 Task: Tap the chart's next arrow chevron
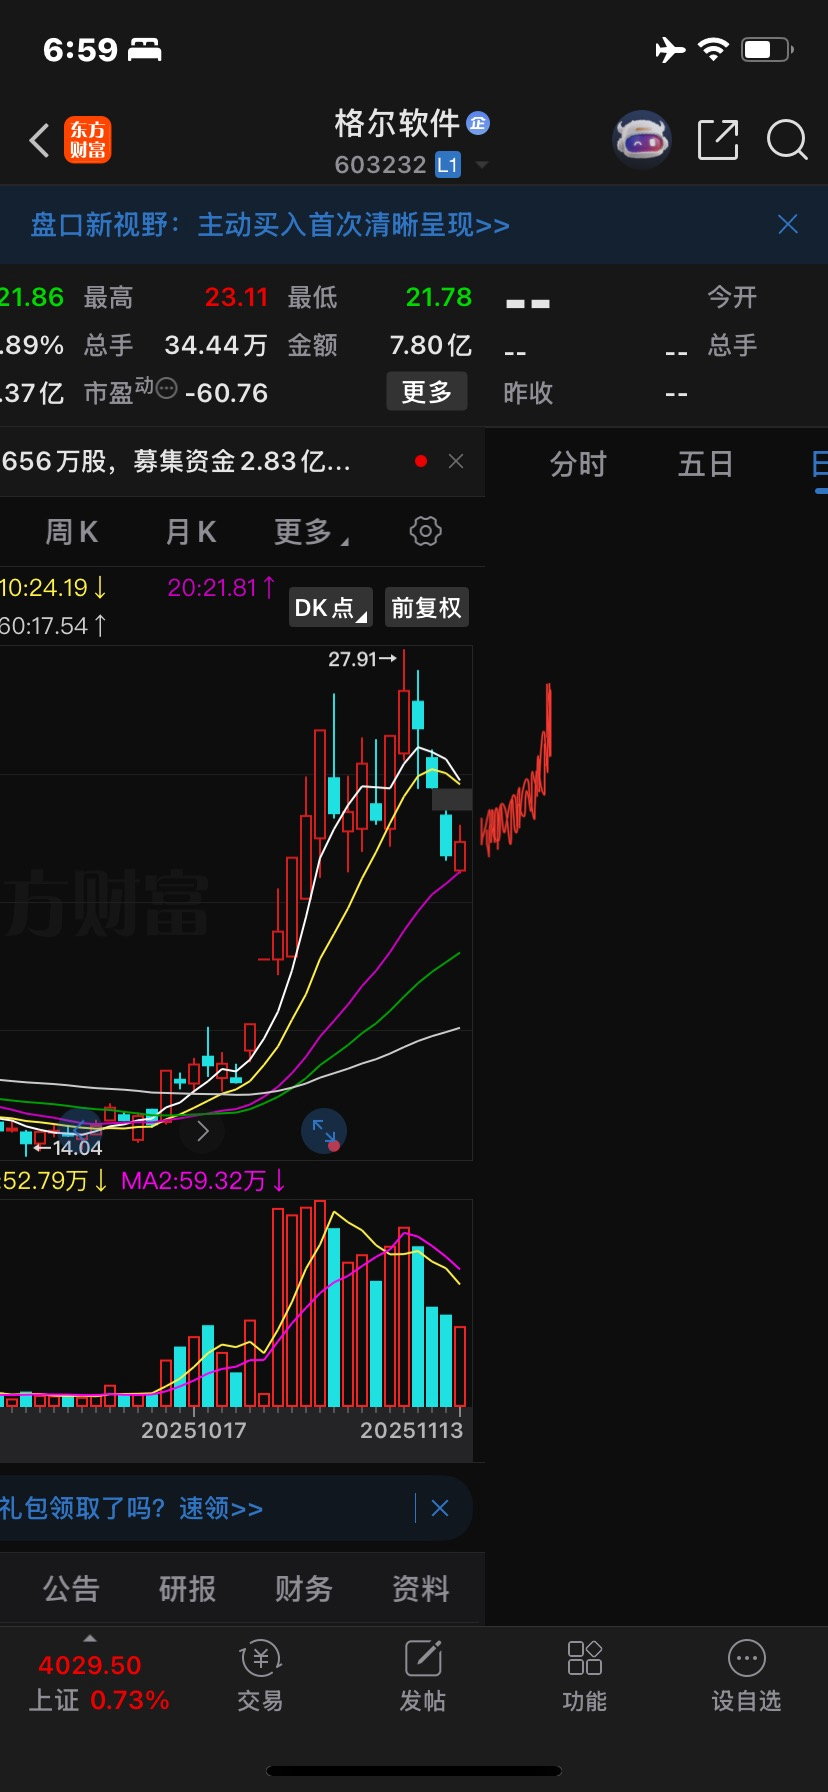coord(203,1131)
